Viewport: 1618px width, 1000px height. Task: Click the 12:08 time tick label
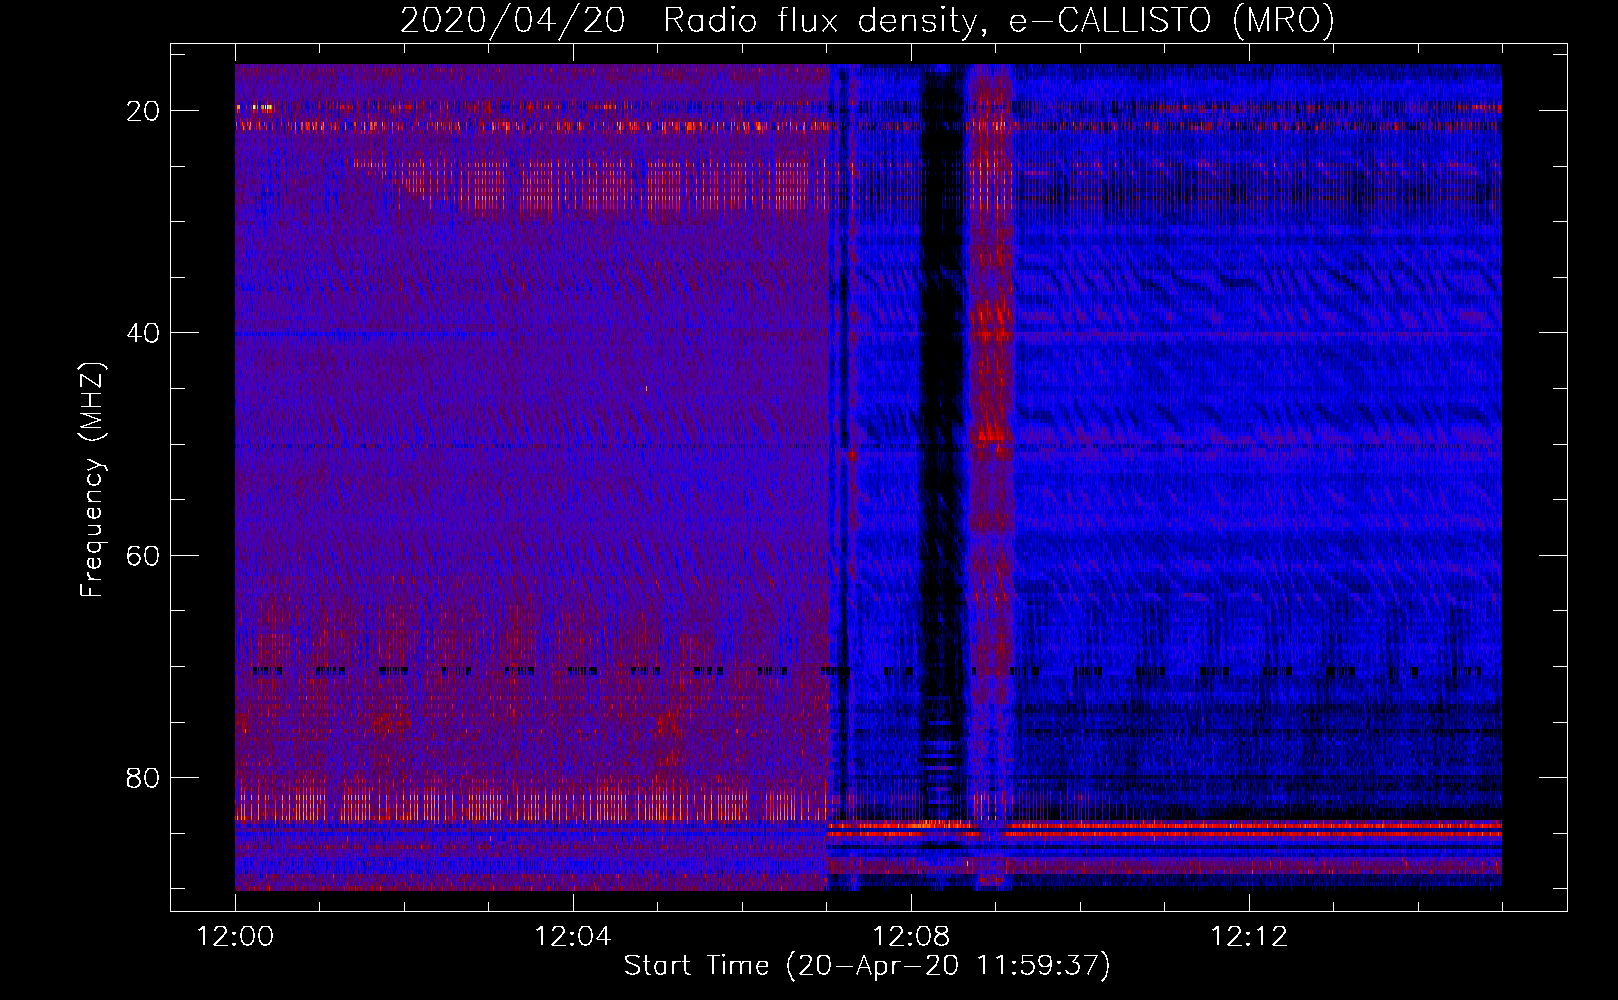pos(911,937)
